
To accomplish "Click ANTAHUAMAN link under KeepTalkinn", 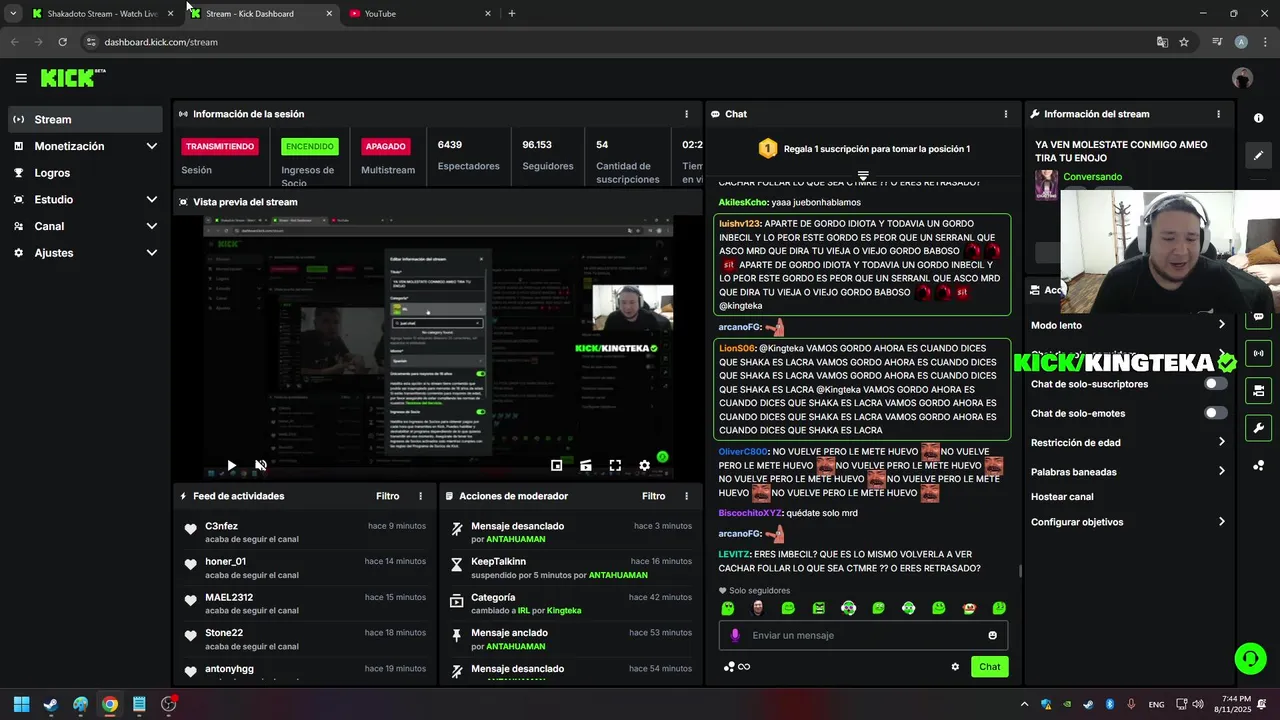I will point(618,575).
